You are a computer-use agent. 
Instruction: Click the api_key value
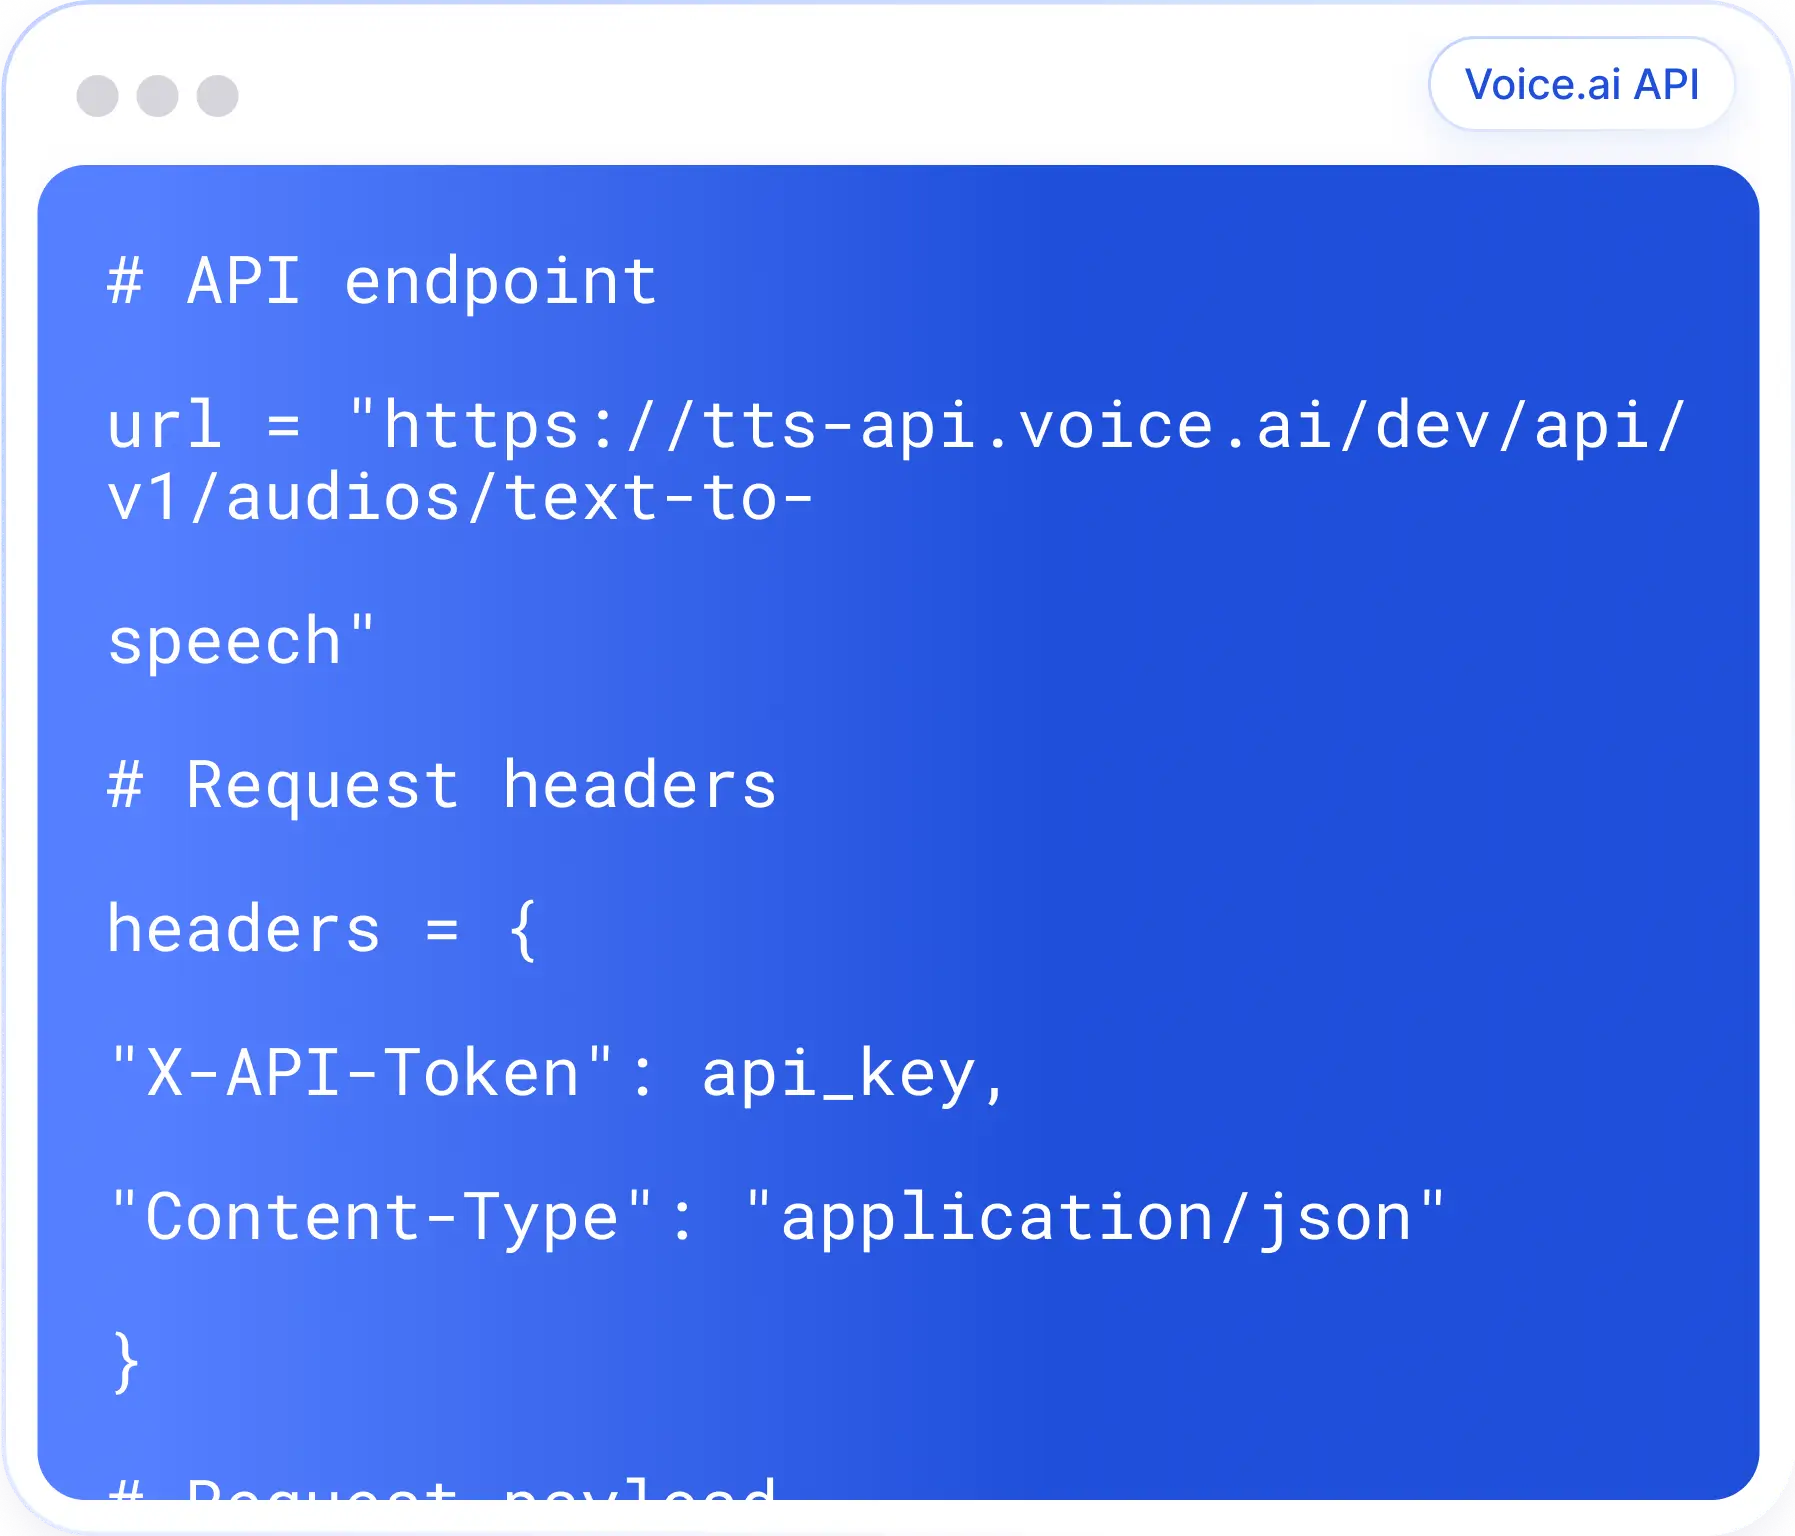(838, 1075)
